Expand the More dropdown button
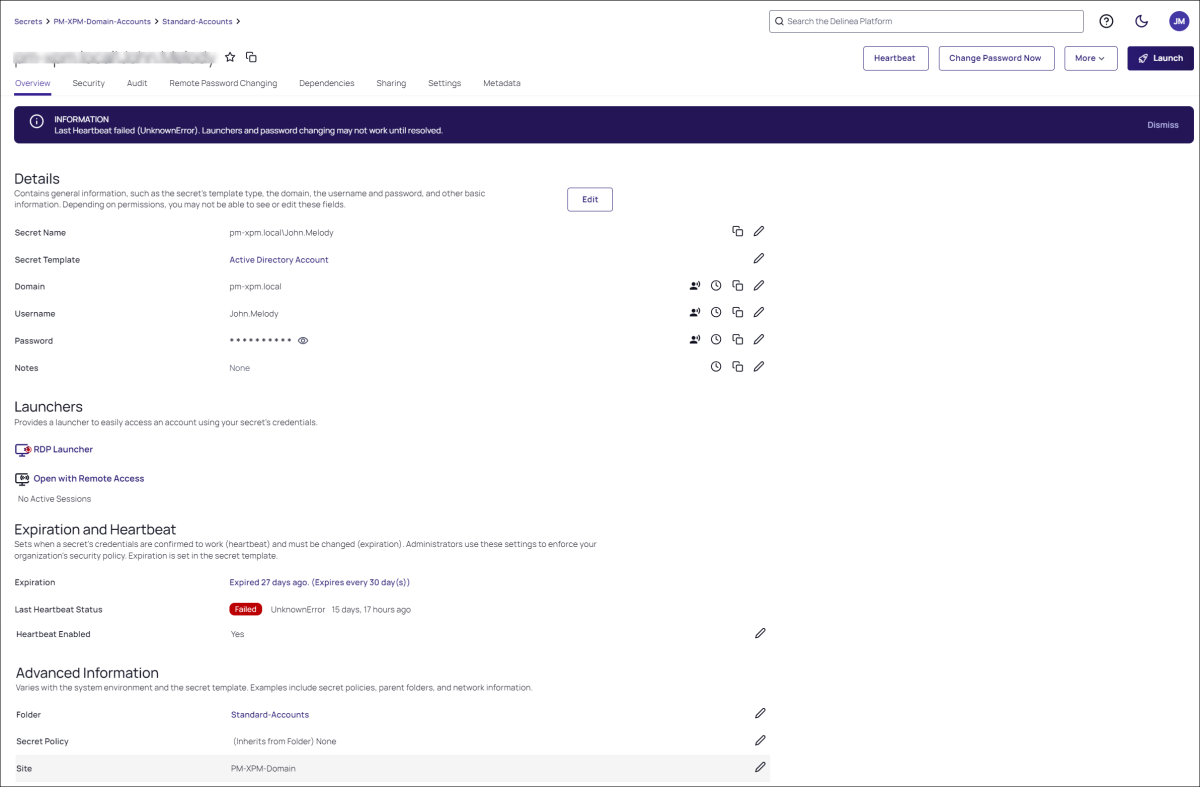This screenshot has width=1200, height=787. [x=1090, y=58]
